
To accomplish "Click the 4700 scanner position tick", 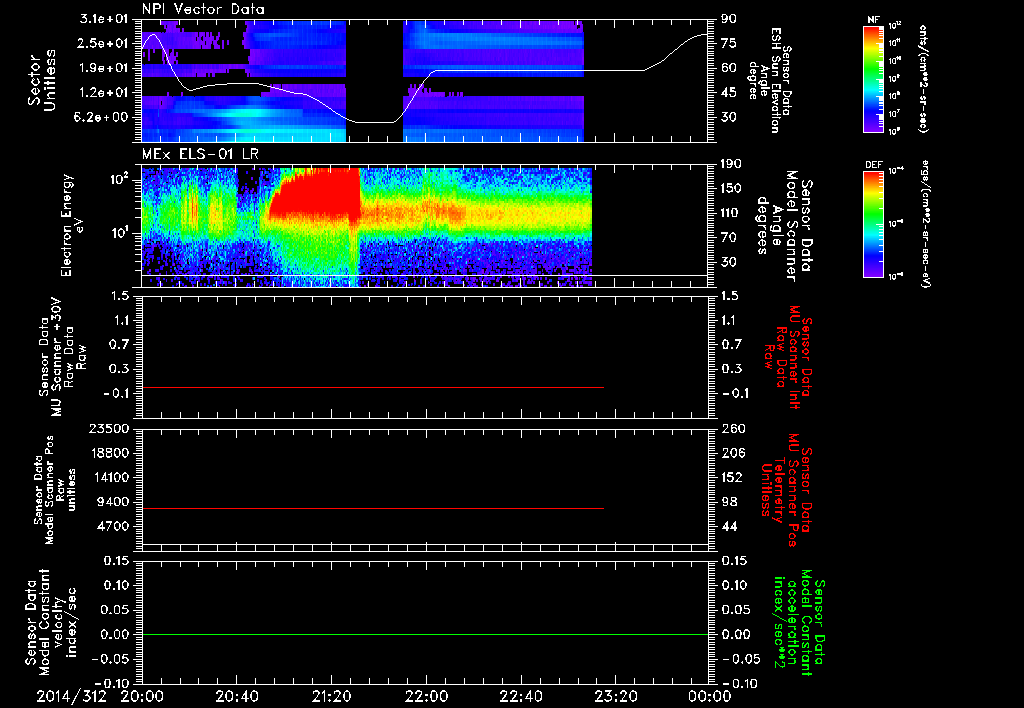I will click(112, 526).
